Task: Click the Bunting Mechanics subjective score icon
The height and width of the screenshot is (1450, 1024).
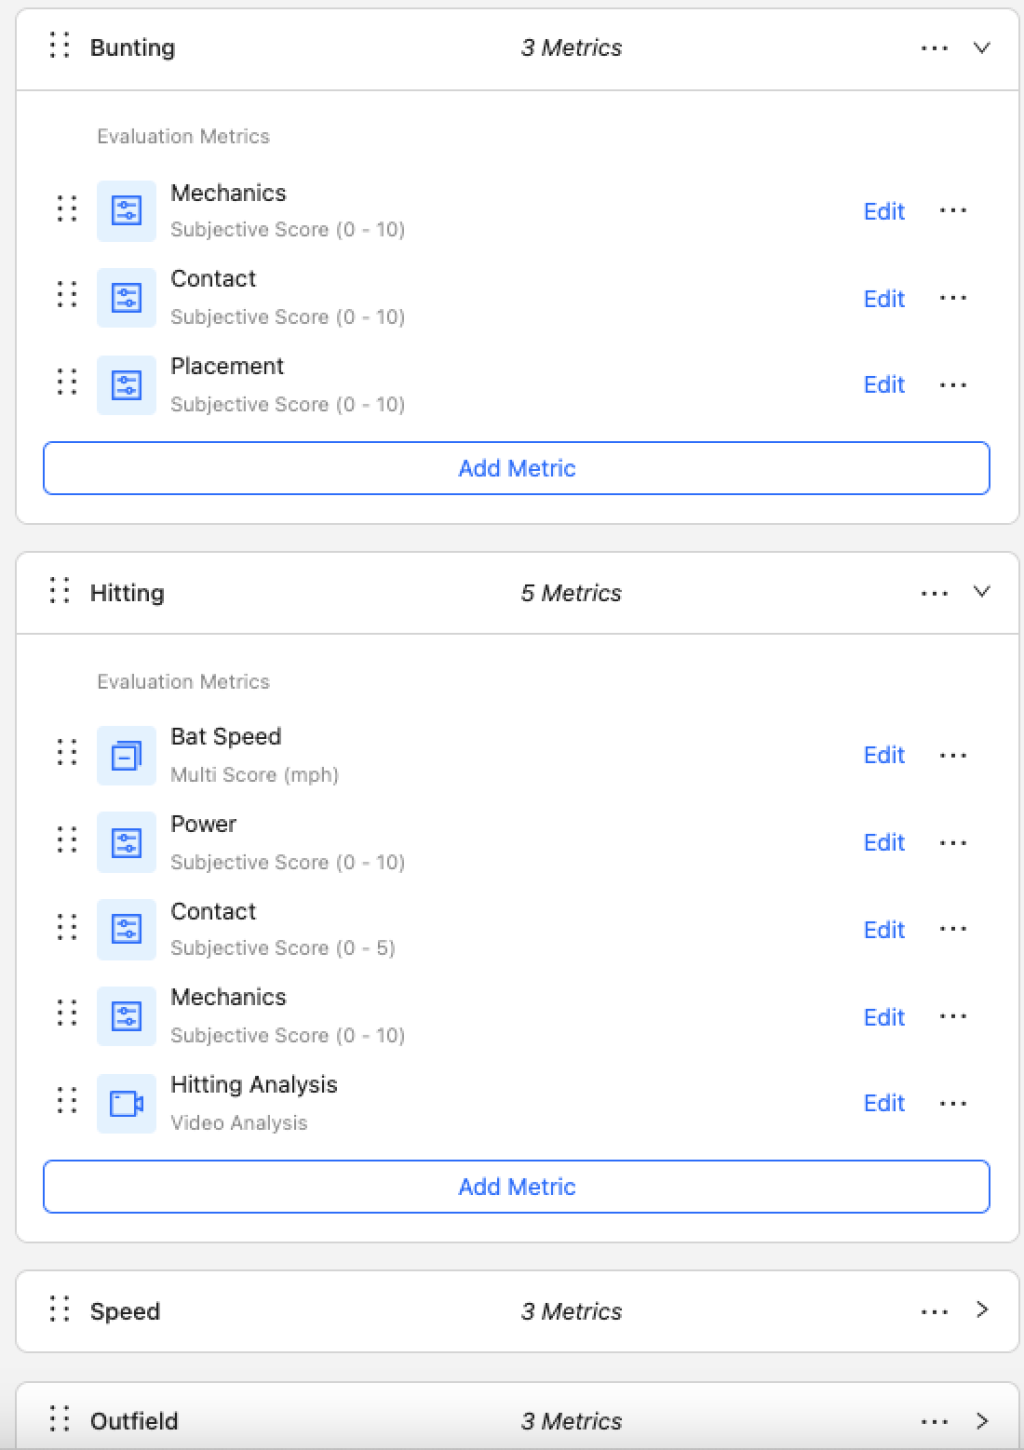Action: [126, 211]
